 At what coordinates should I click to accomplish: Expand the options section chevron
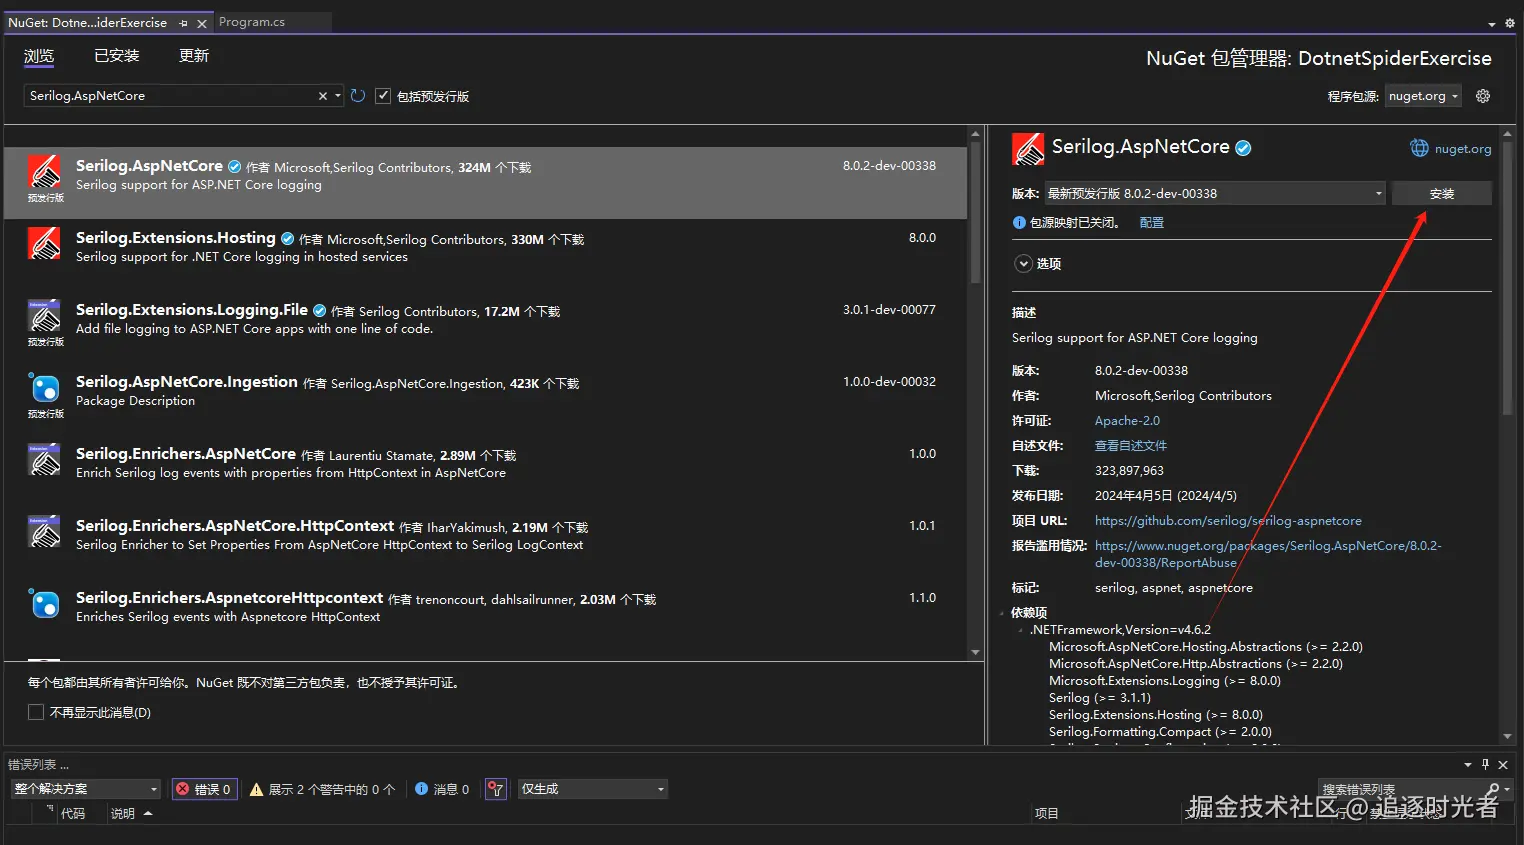(1023, 264)
